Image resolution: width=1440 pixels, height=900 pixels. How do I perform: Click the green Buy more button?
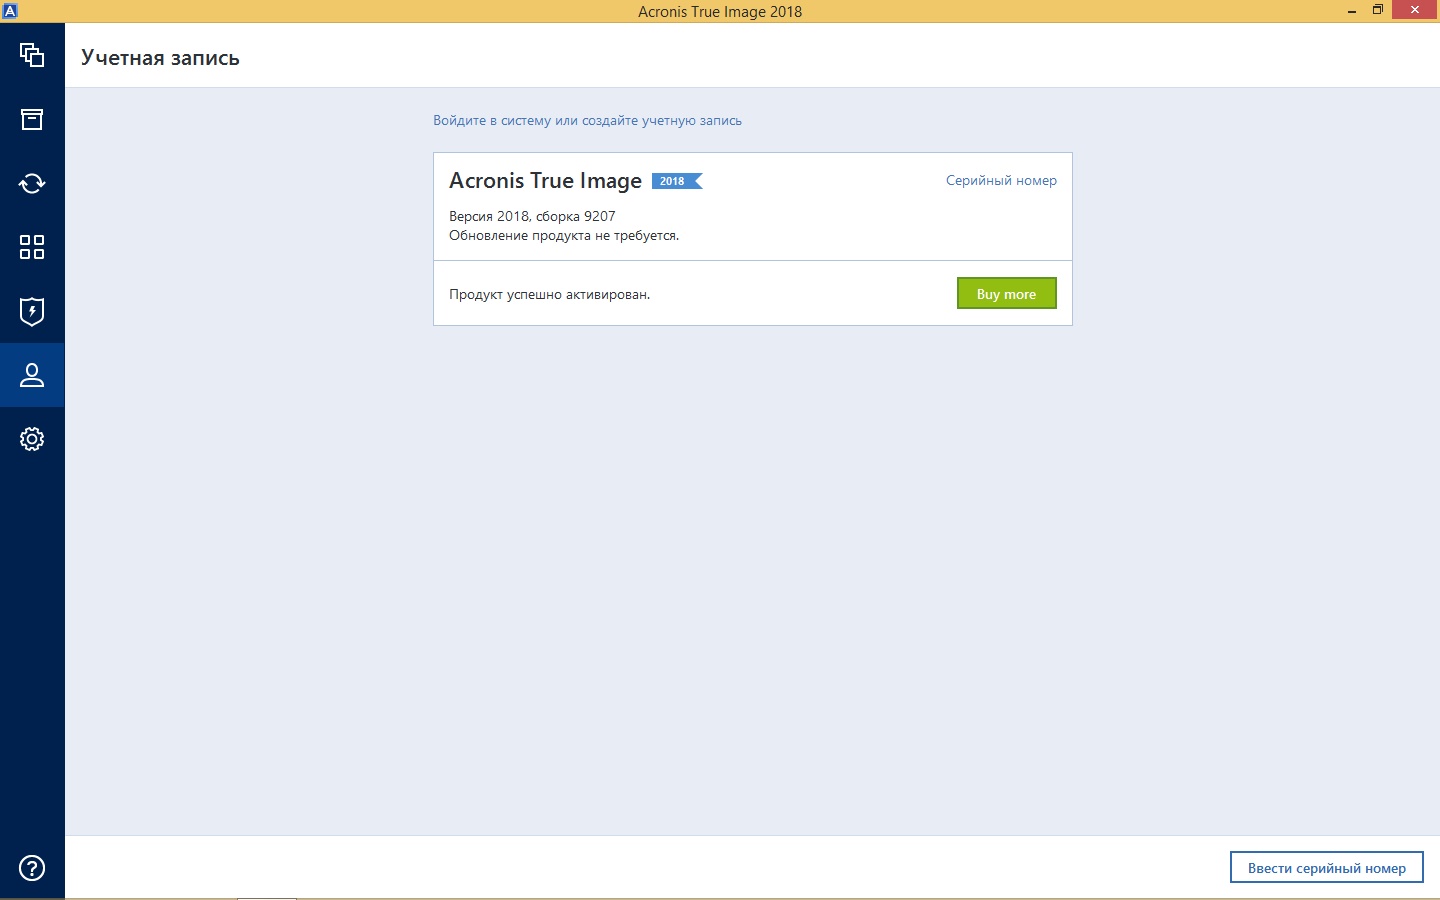pyautogui.click(x=1006, y=294)
